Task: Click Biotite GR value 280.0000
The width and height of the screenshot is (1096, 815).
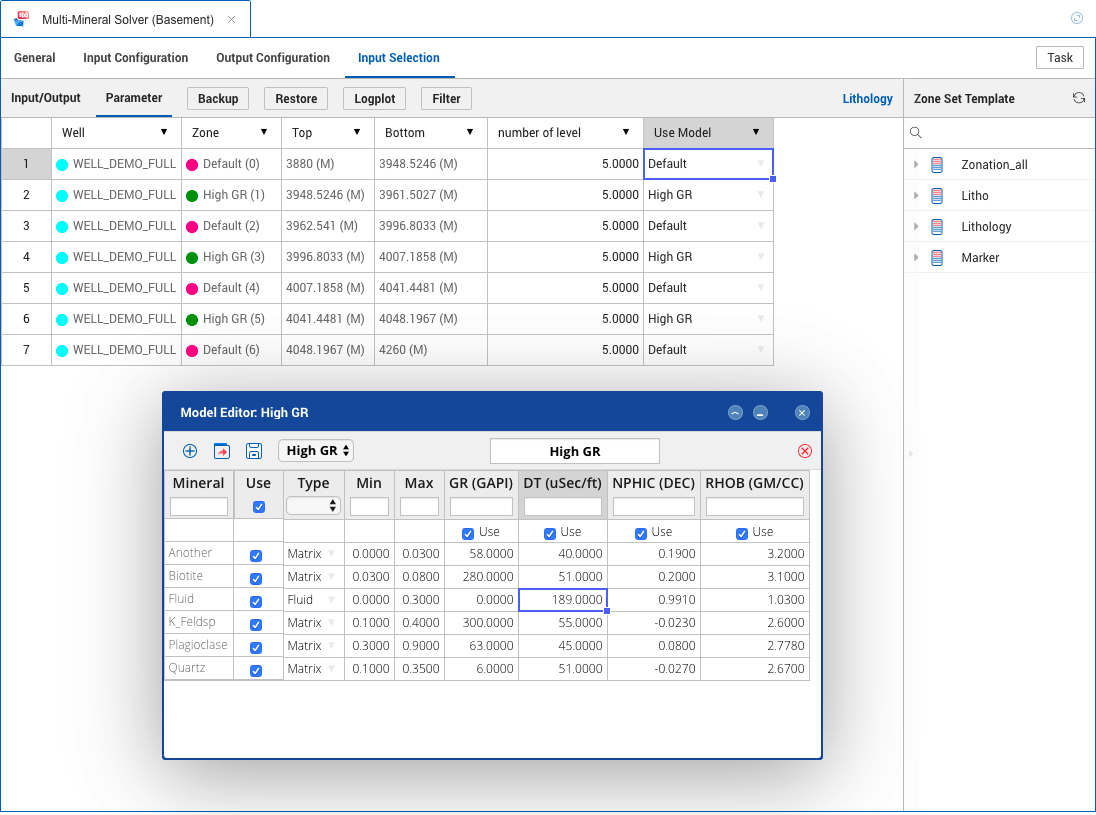Action: [481, 577]
